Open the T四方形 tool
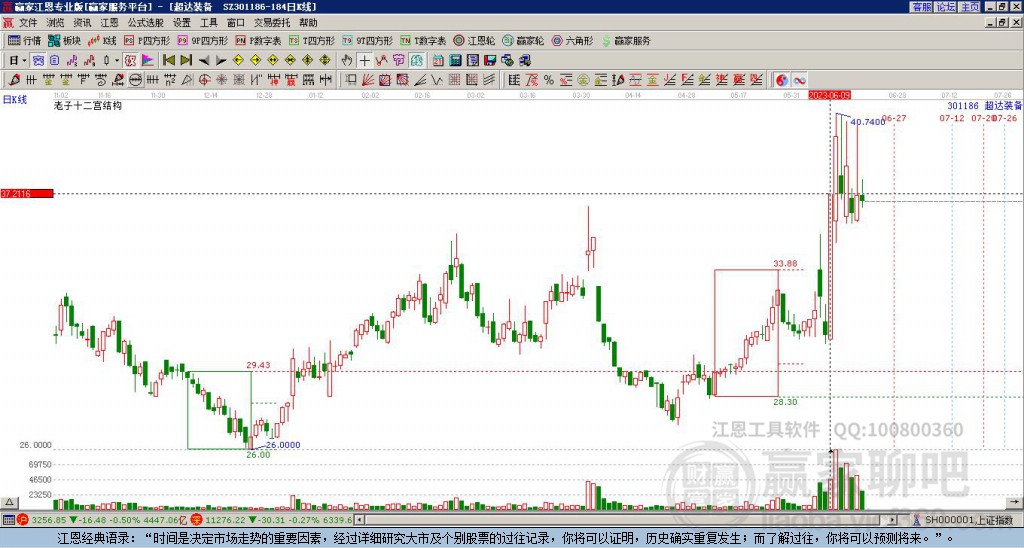The image size is (1024, 548). 312,40
